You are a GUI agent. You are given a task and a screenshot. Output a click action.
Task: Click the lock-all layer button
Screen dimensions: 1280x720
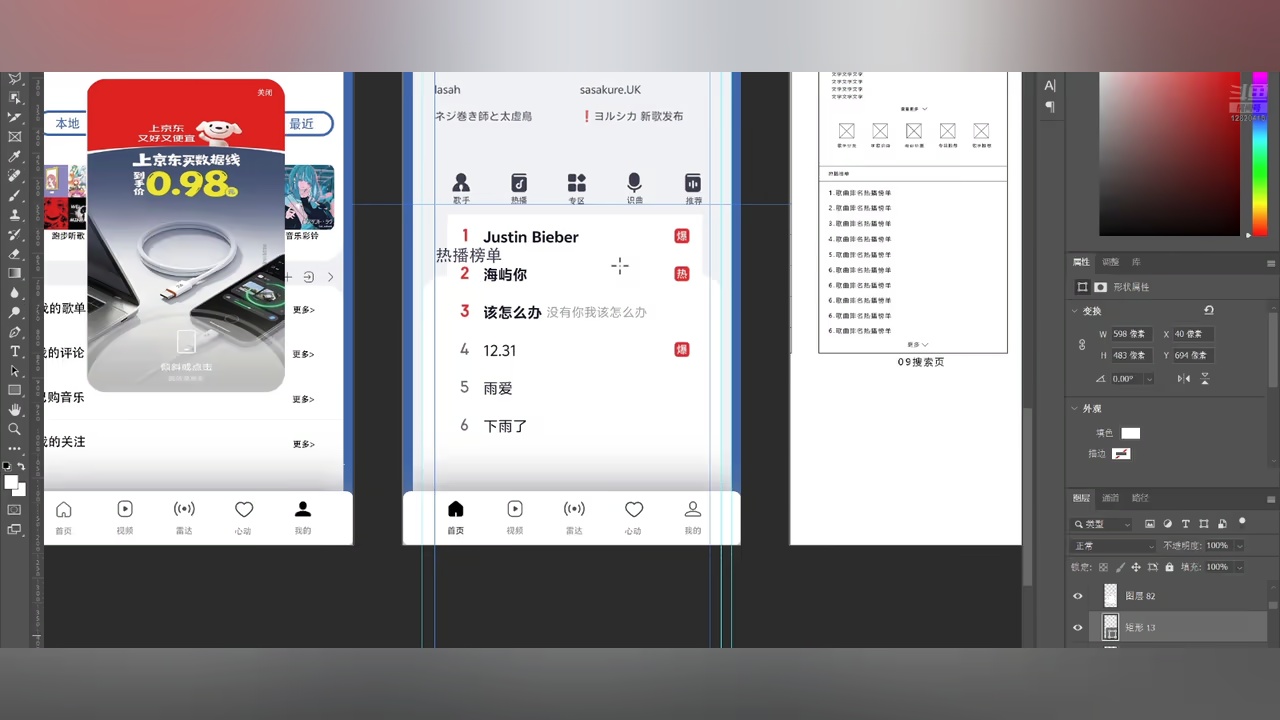coord(1169,567)
